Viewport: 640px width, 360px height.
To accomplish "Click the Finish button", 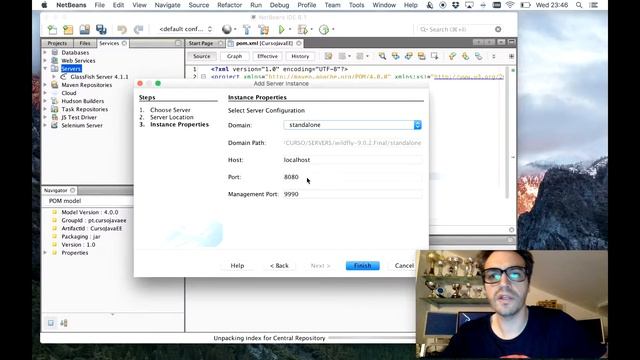I will [x=362, y=266].
